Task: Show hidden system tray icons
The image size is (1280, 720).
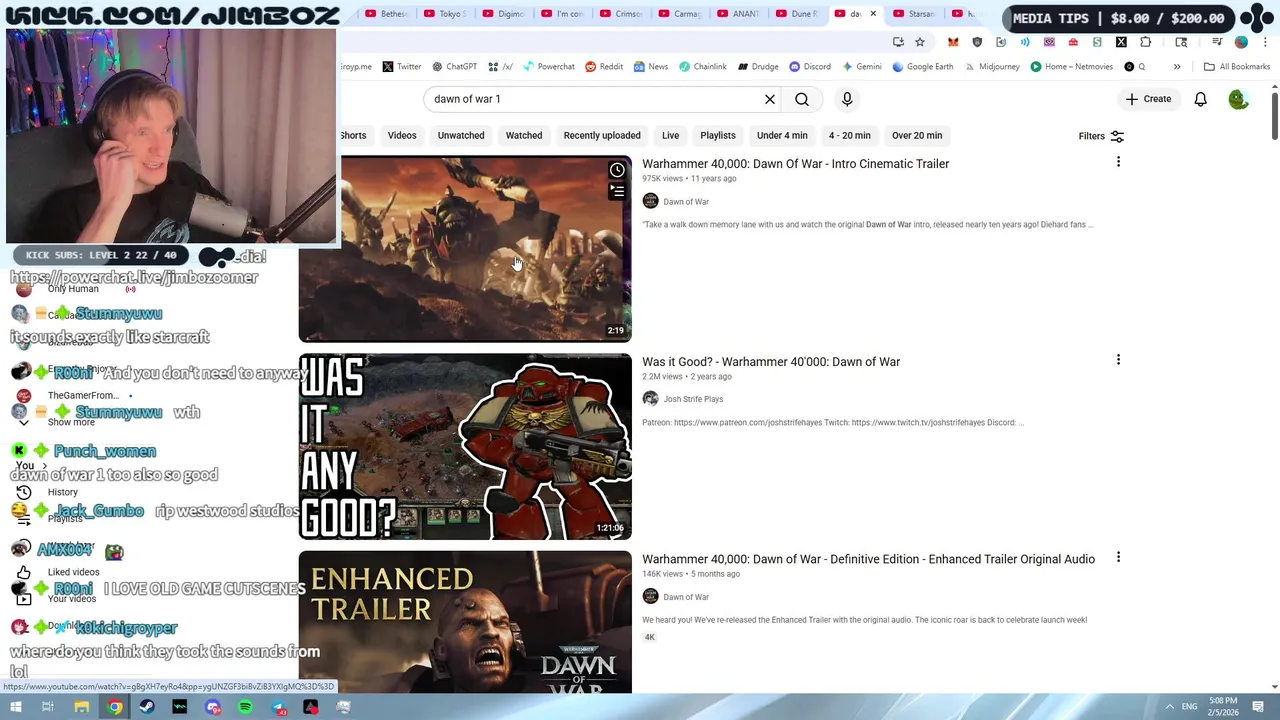Action: pyautogui.click(x=1169, y=707)
